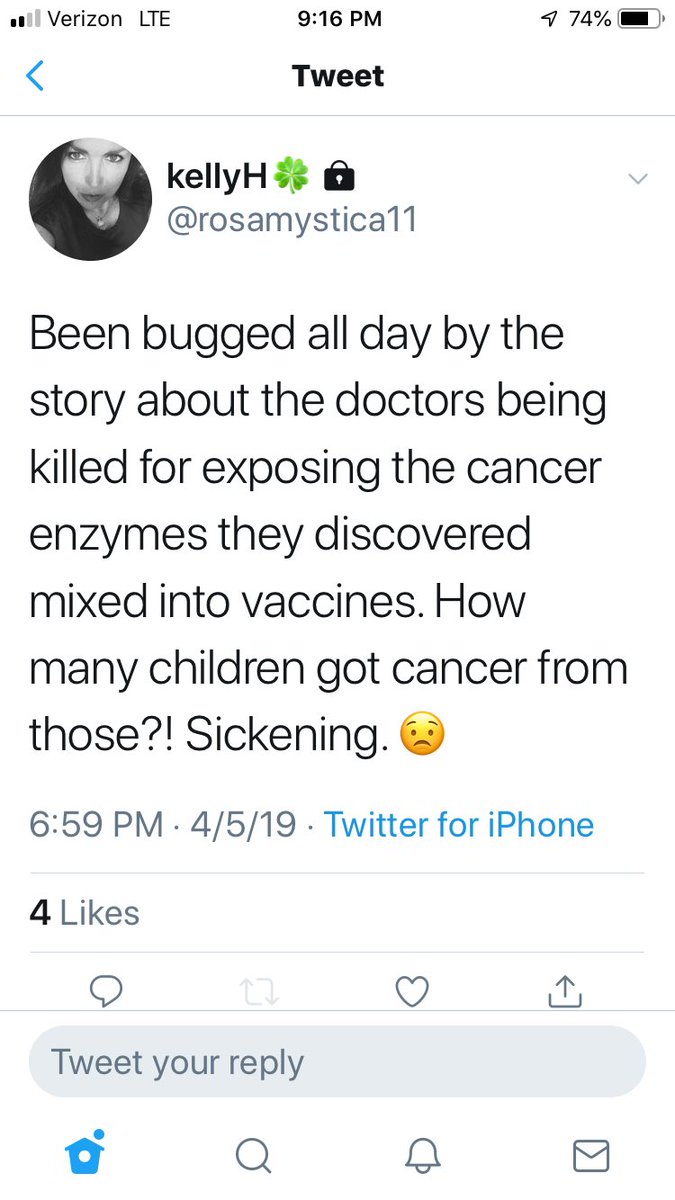Tap the reply speech bubble icon
This screenshot has width=675, height=1200.
(x=105, y=990)
